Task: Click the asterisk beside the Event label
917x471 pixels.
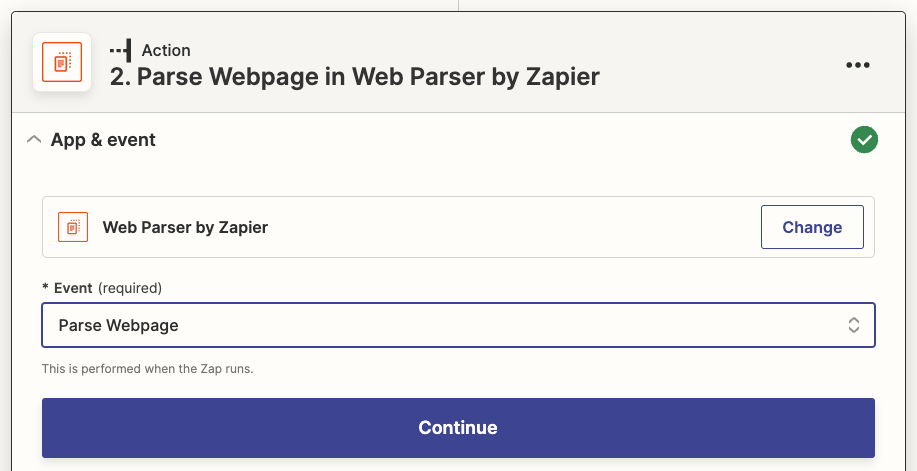Action: coord(45,288)
